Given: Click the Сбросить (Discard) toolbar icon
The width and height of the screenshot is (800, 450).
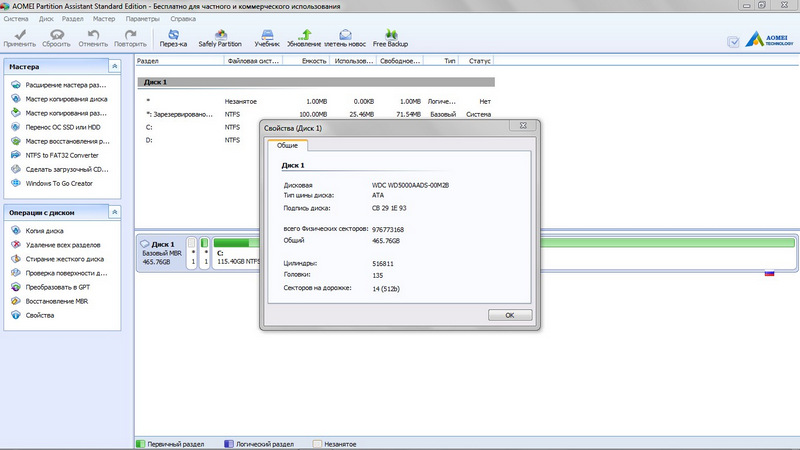Looking at the screenshot, I should coord(57,35).
